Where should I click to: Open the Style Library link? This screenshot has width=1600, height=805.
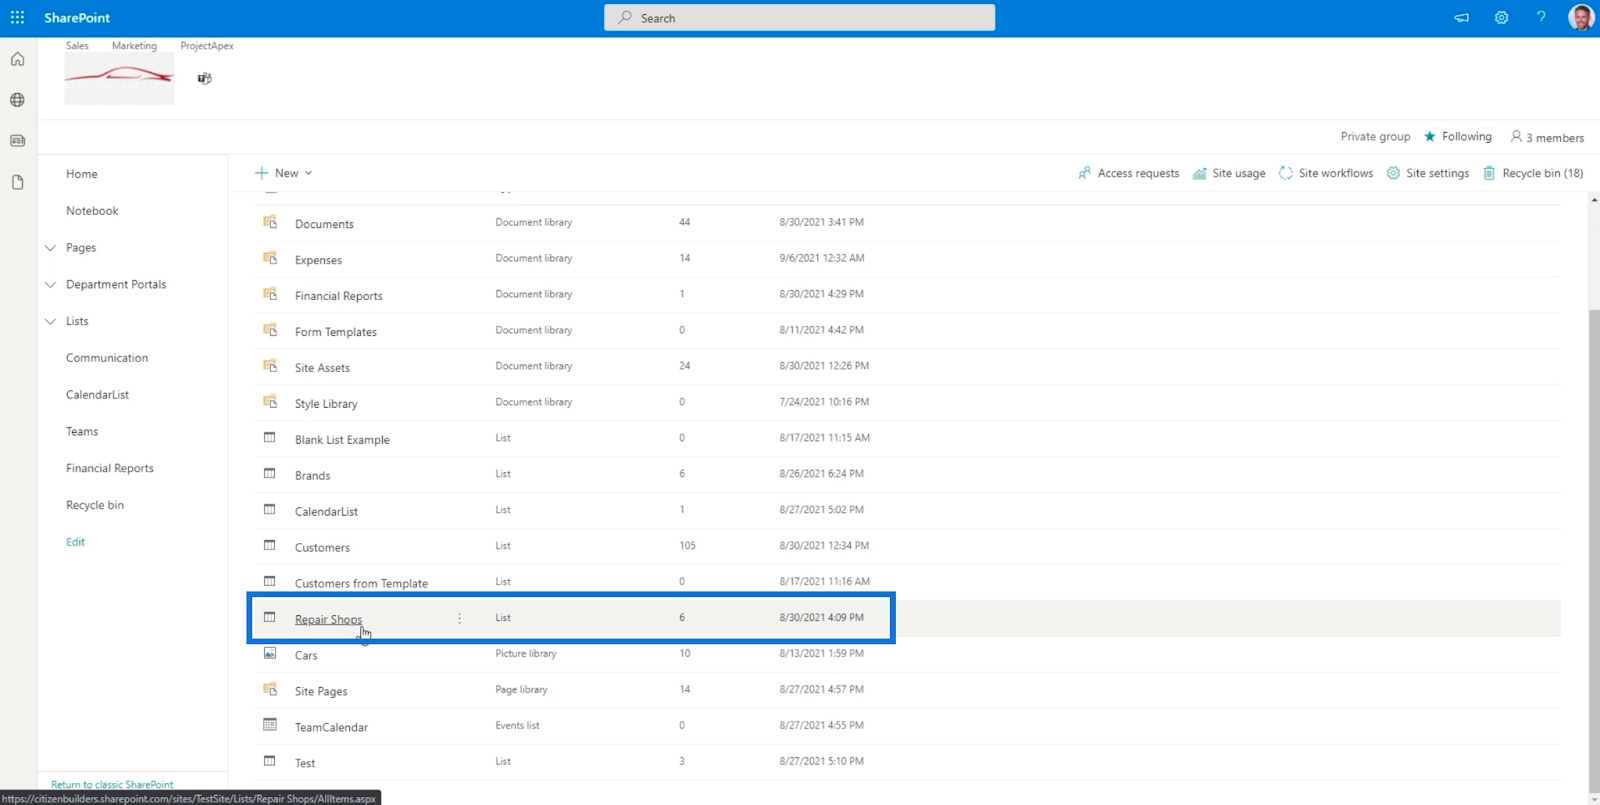coord(326,404)
